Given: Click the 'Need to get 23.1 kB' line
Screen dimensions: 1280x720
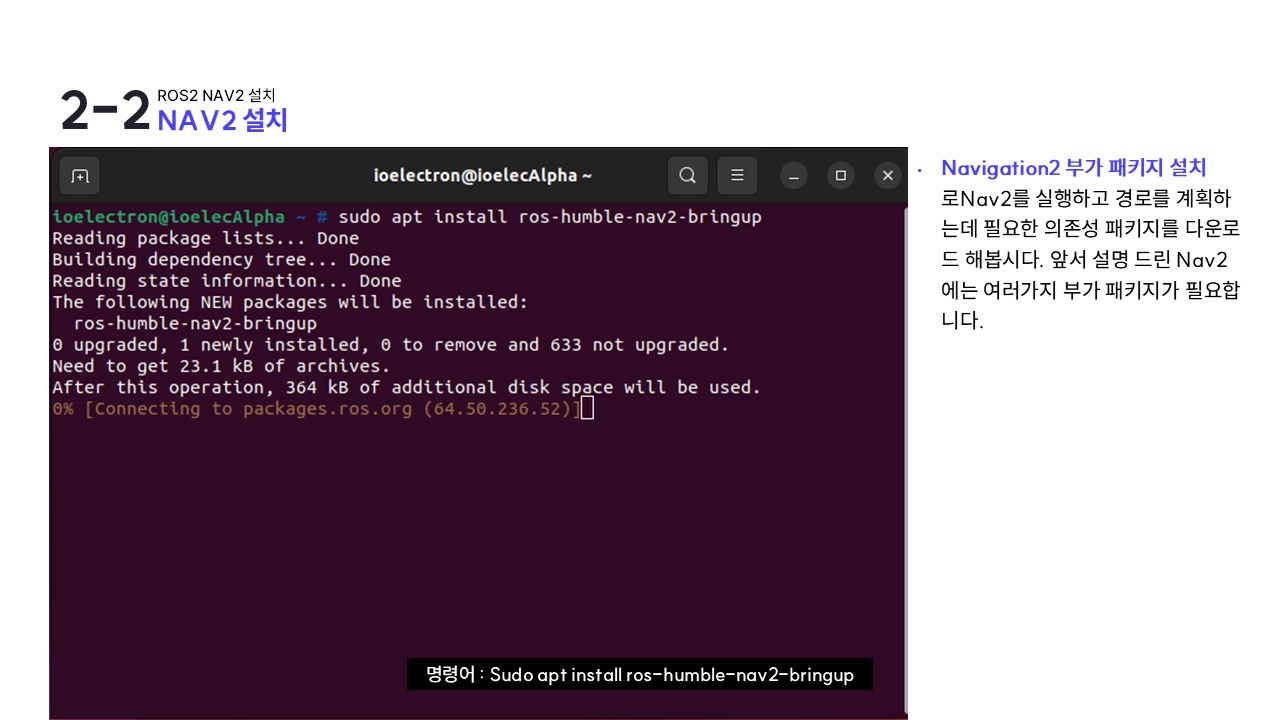Looking at the screenshot, I should pos(221,366).
